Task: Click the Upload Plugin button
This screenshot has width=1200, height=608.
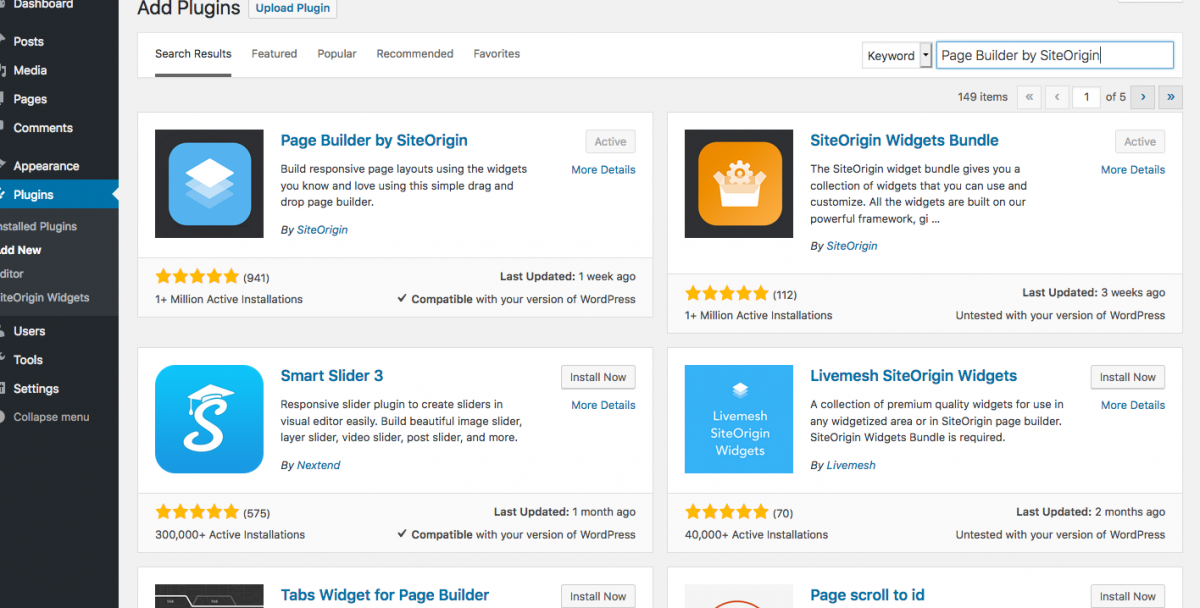Action: pos(293,8)
